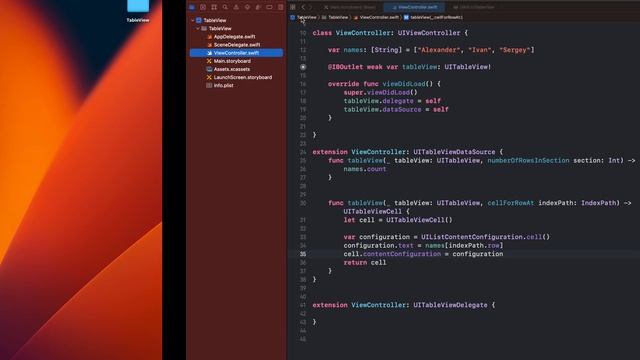This screenshot has height=360, width=640.
Task: Go back with editor history arrow
Action: coord(303,7)
